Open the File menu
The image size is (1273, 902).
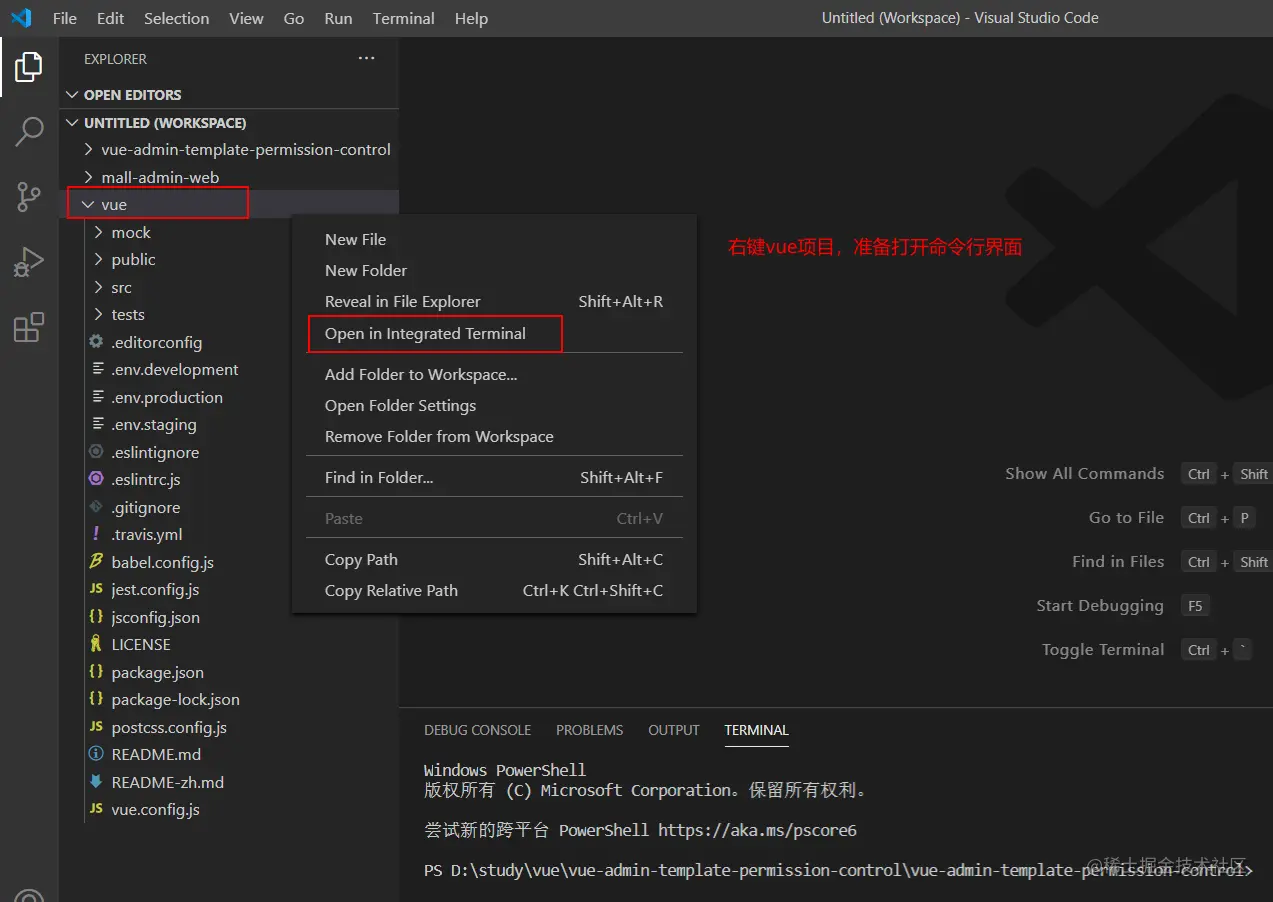point(65,18)
